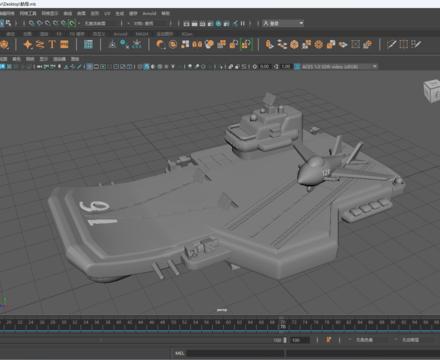440x360 pixels.
Task: Switch to the FX 缓存 shelf tab
Action: 77,34
